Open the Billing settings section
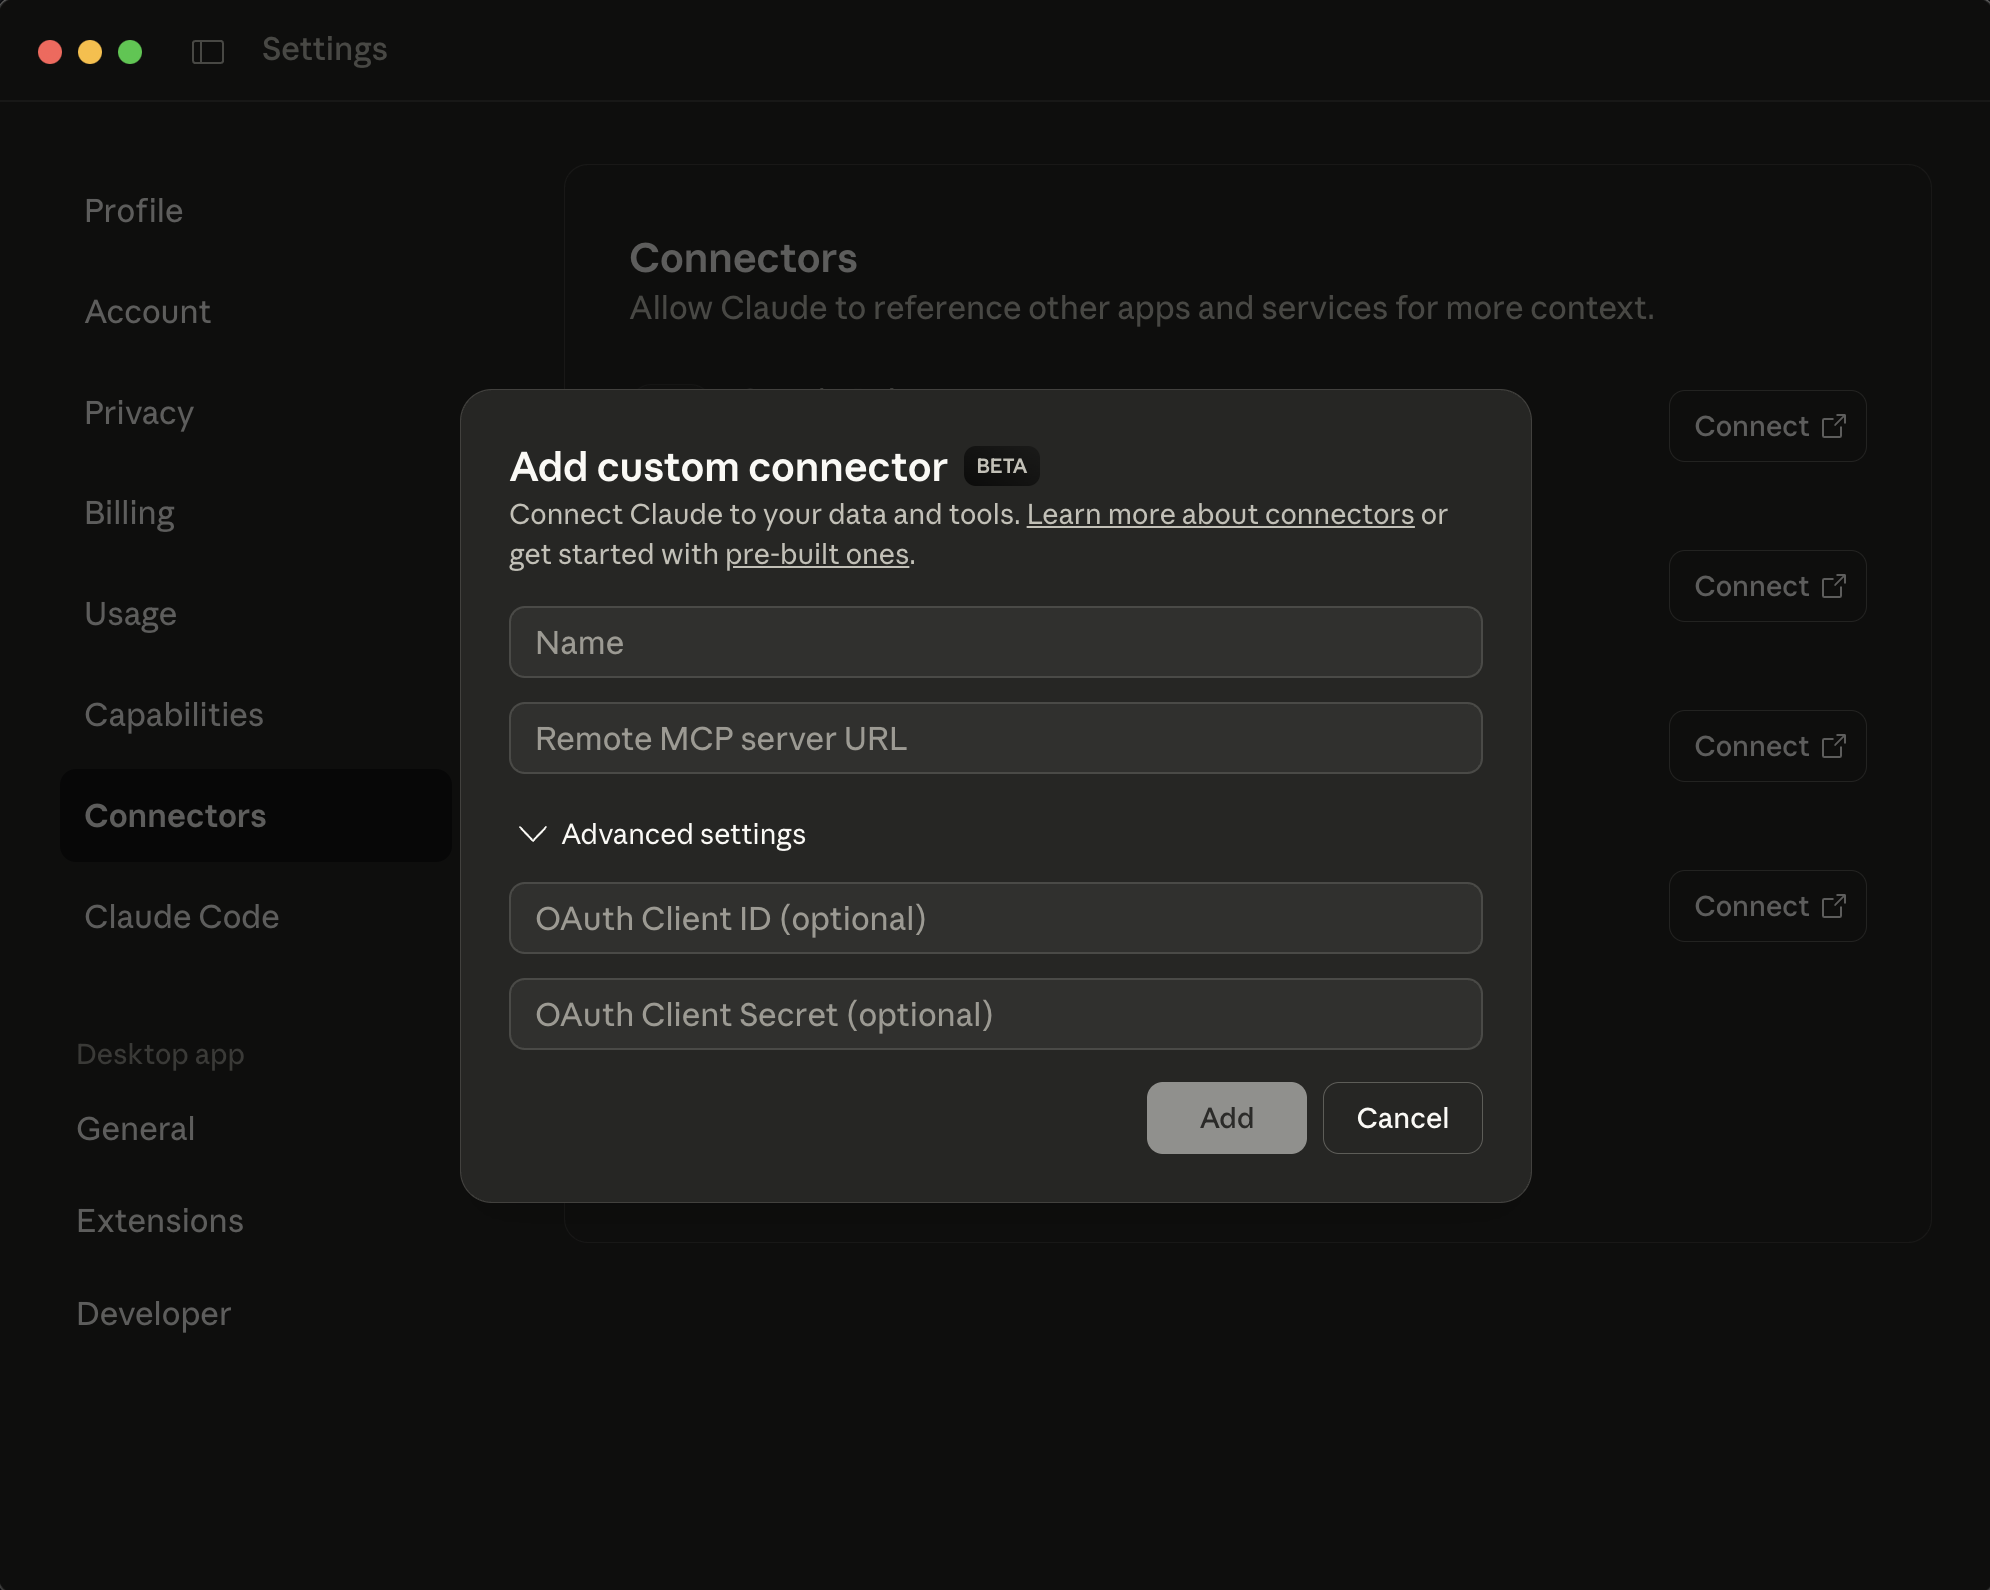Screen dimensions: 1990x1590 pos(129,513)
